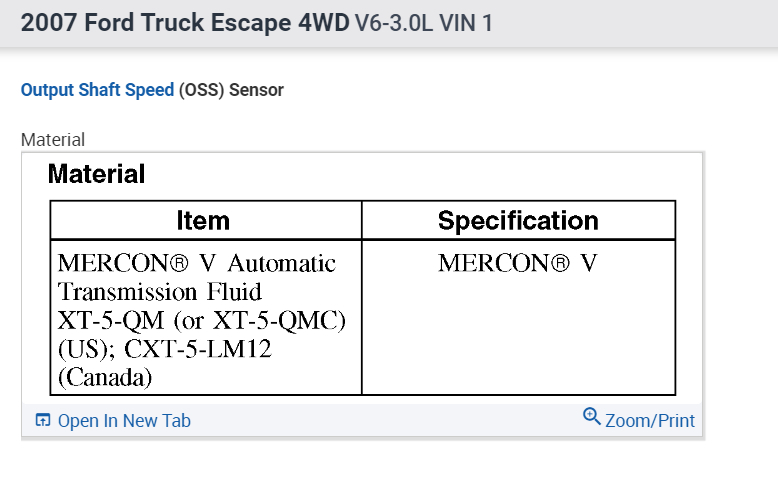Open the Output Shaft Speed link
Screen dimensions: 778x478
tap(97, 90)
